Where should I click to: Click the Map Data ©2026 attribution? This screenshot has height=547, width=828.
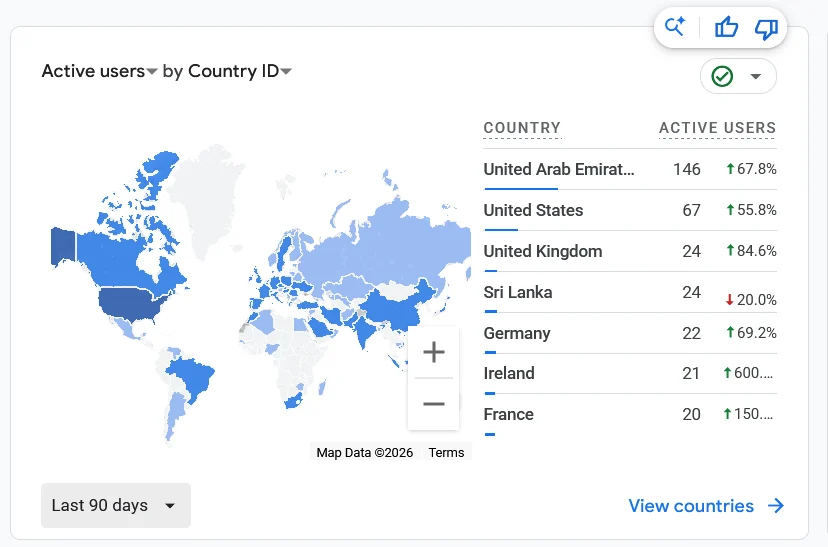364,452
